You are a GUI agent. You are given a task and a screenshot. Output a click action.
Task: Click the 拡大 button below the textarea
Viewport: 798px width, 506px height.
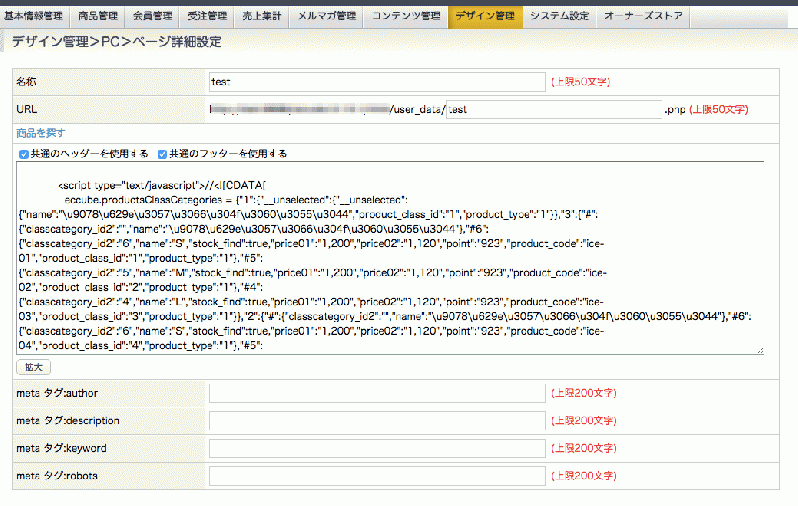point(34,367)
